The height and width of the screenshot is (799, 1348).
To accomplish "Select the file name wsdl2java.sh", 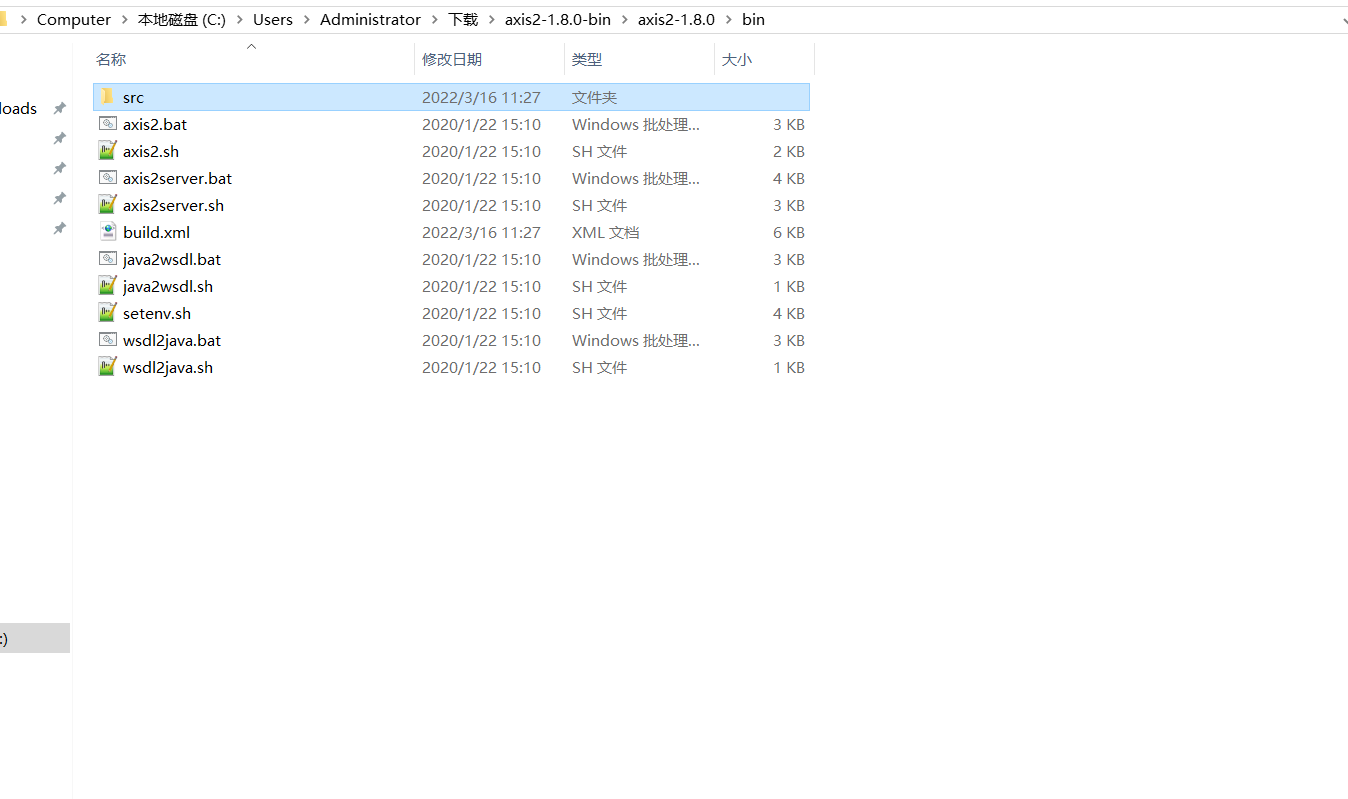I will (168, 367).
